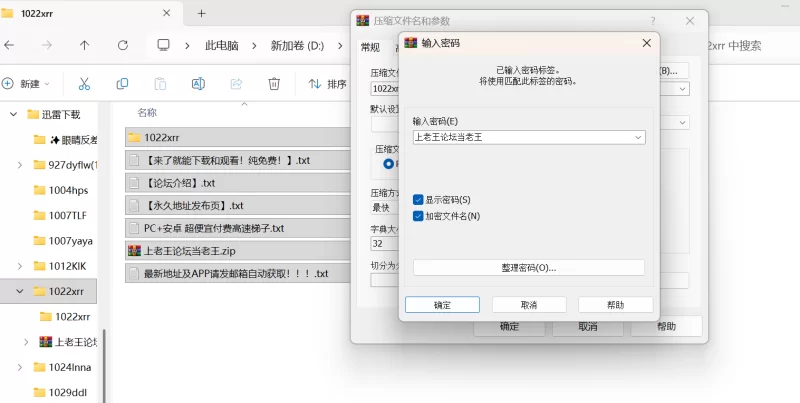The width and height of the screenshot is (800, 403).
Task: Toggle the 加密文件名(N) checkbox
Action: (x=418, y=216)
